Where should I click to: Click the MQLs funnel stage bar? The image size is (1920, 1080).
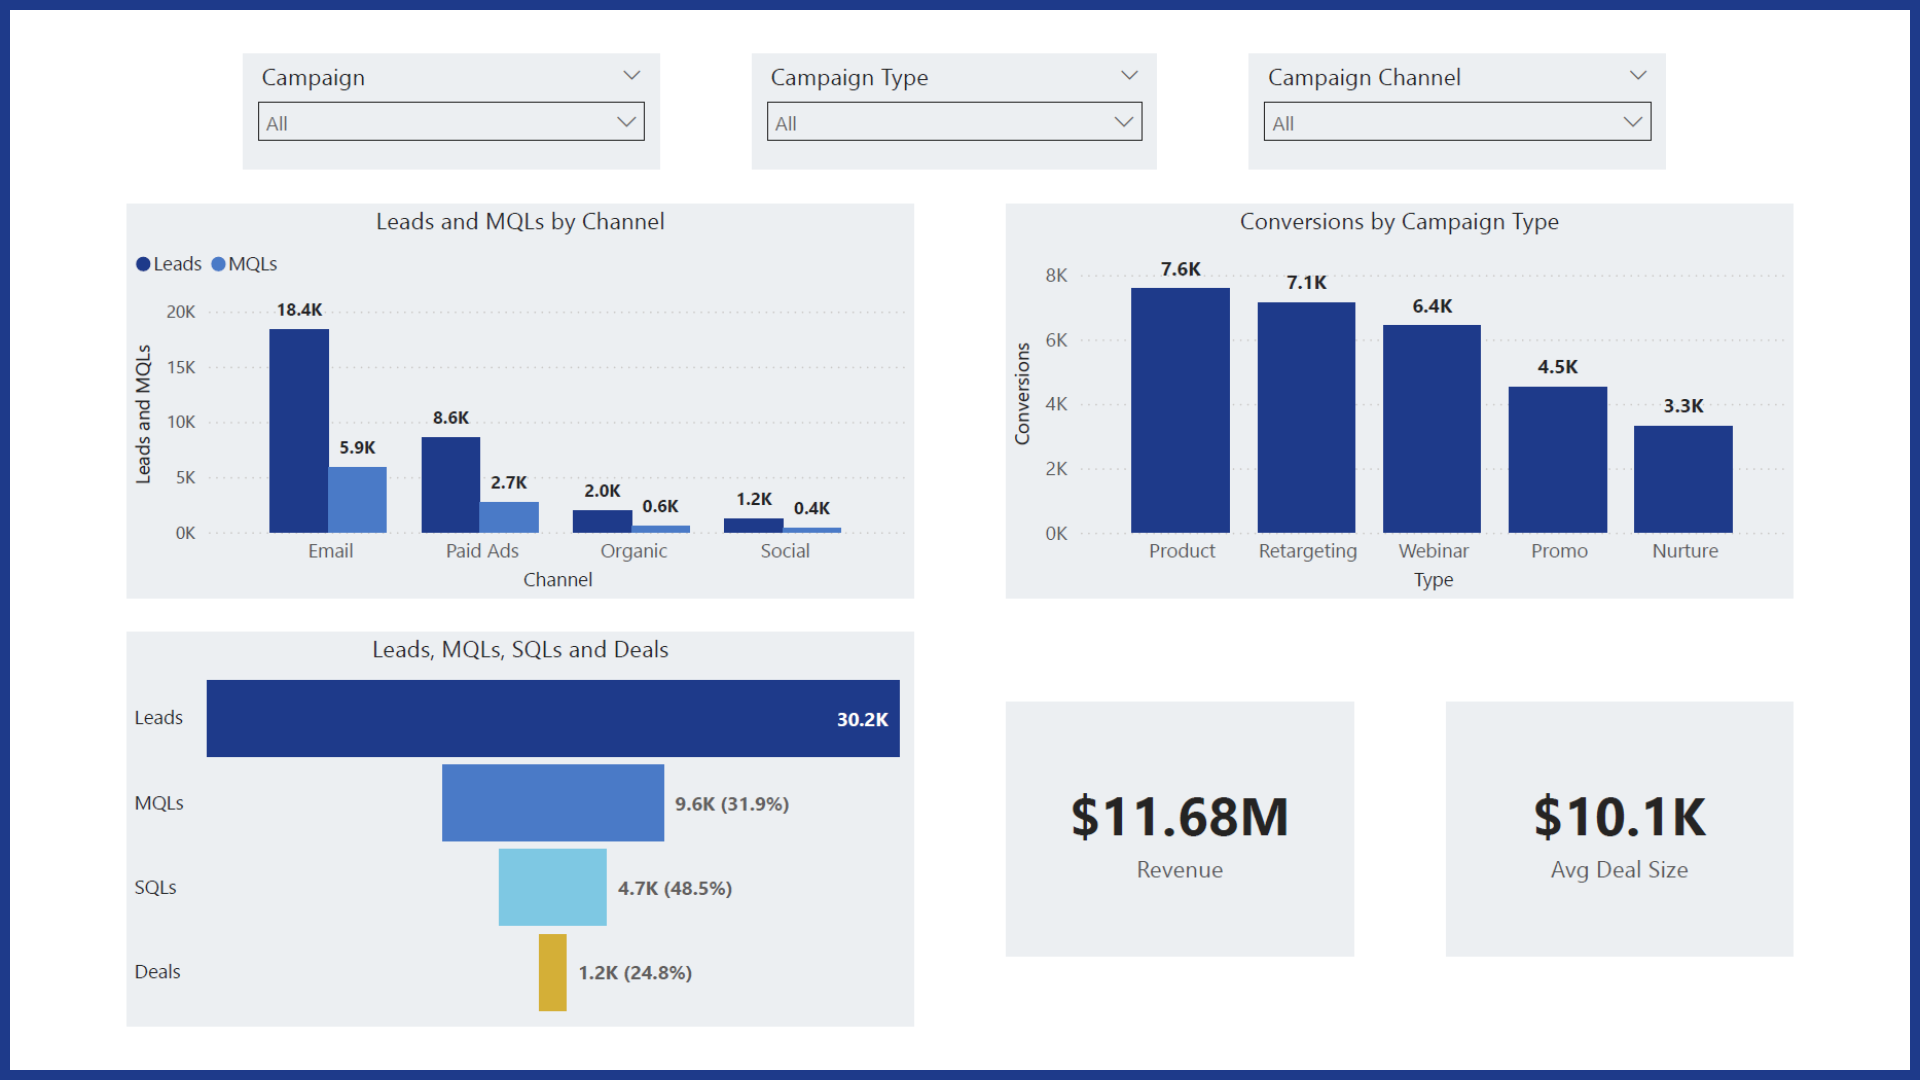tap(552, 802)
